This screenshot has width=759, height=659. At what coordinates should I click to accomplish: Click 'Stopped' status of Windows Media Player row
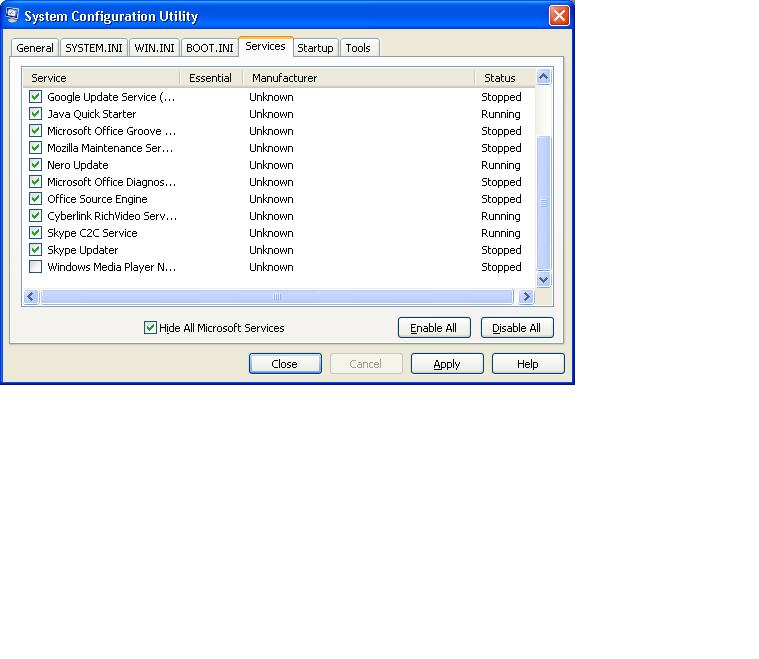coord(501,267)
